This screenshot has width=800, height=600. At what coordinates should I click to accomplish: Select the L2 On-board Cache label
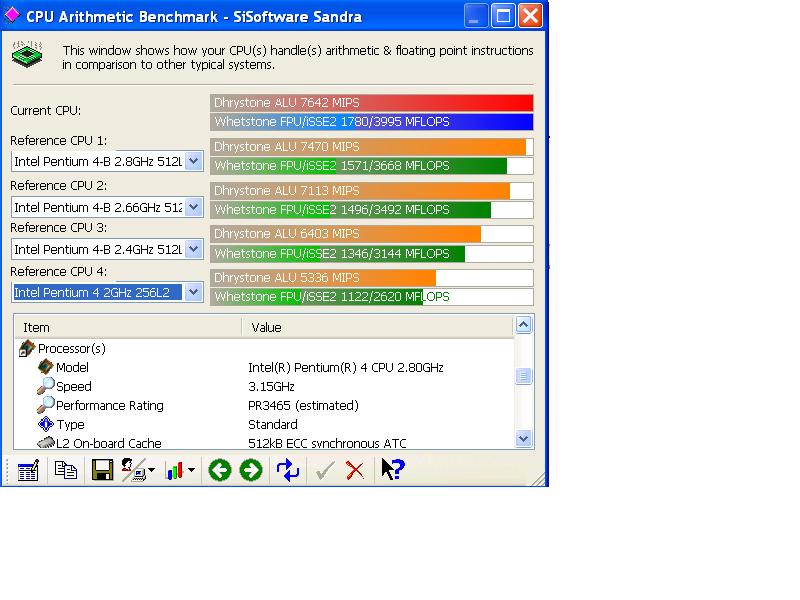tap(109, 443)
